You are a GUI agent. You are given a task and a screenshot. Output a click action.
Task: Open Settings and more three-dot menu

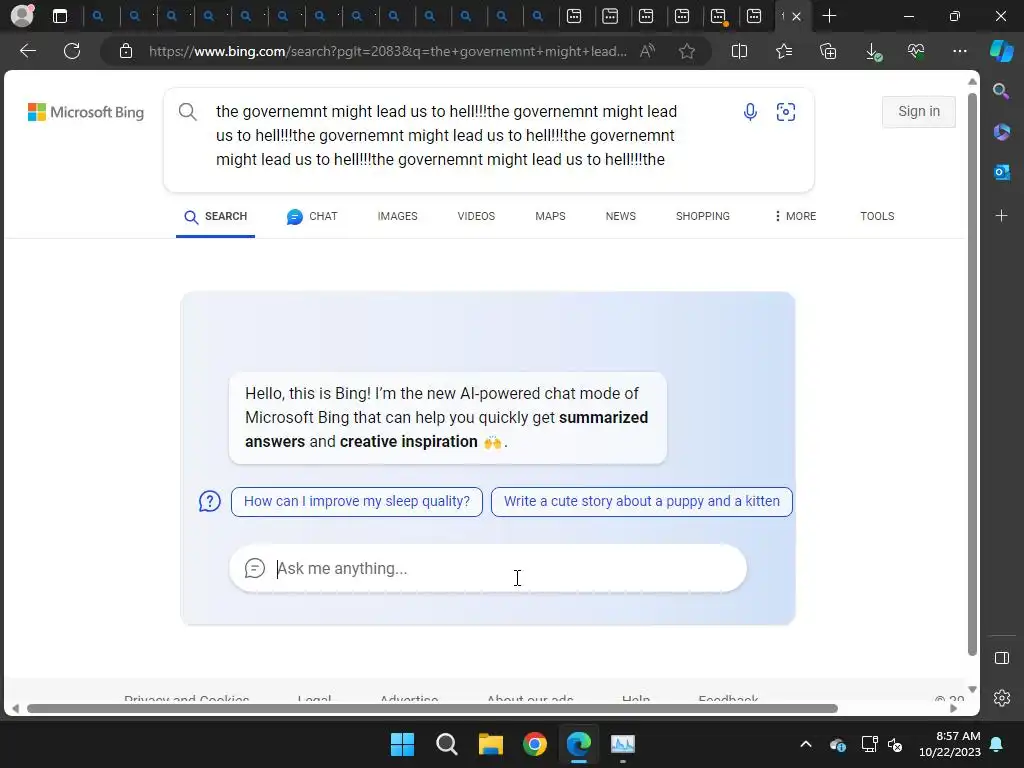[x=959, y=51]
